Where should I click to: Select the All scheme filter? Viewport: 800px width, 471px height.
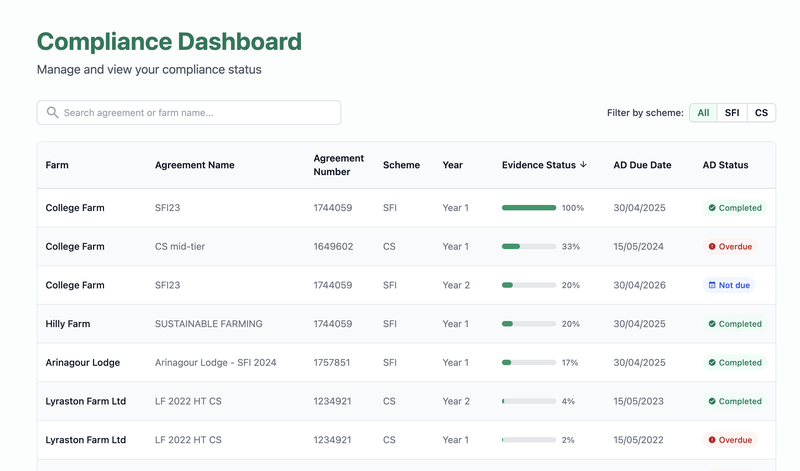click(703, 113)
